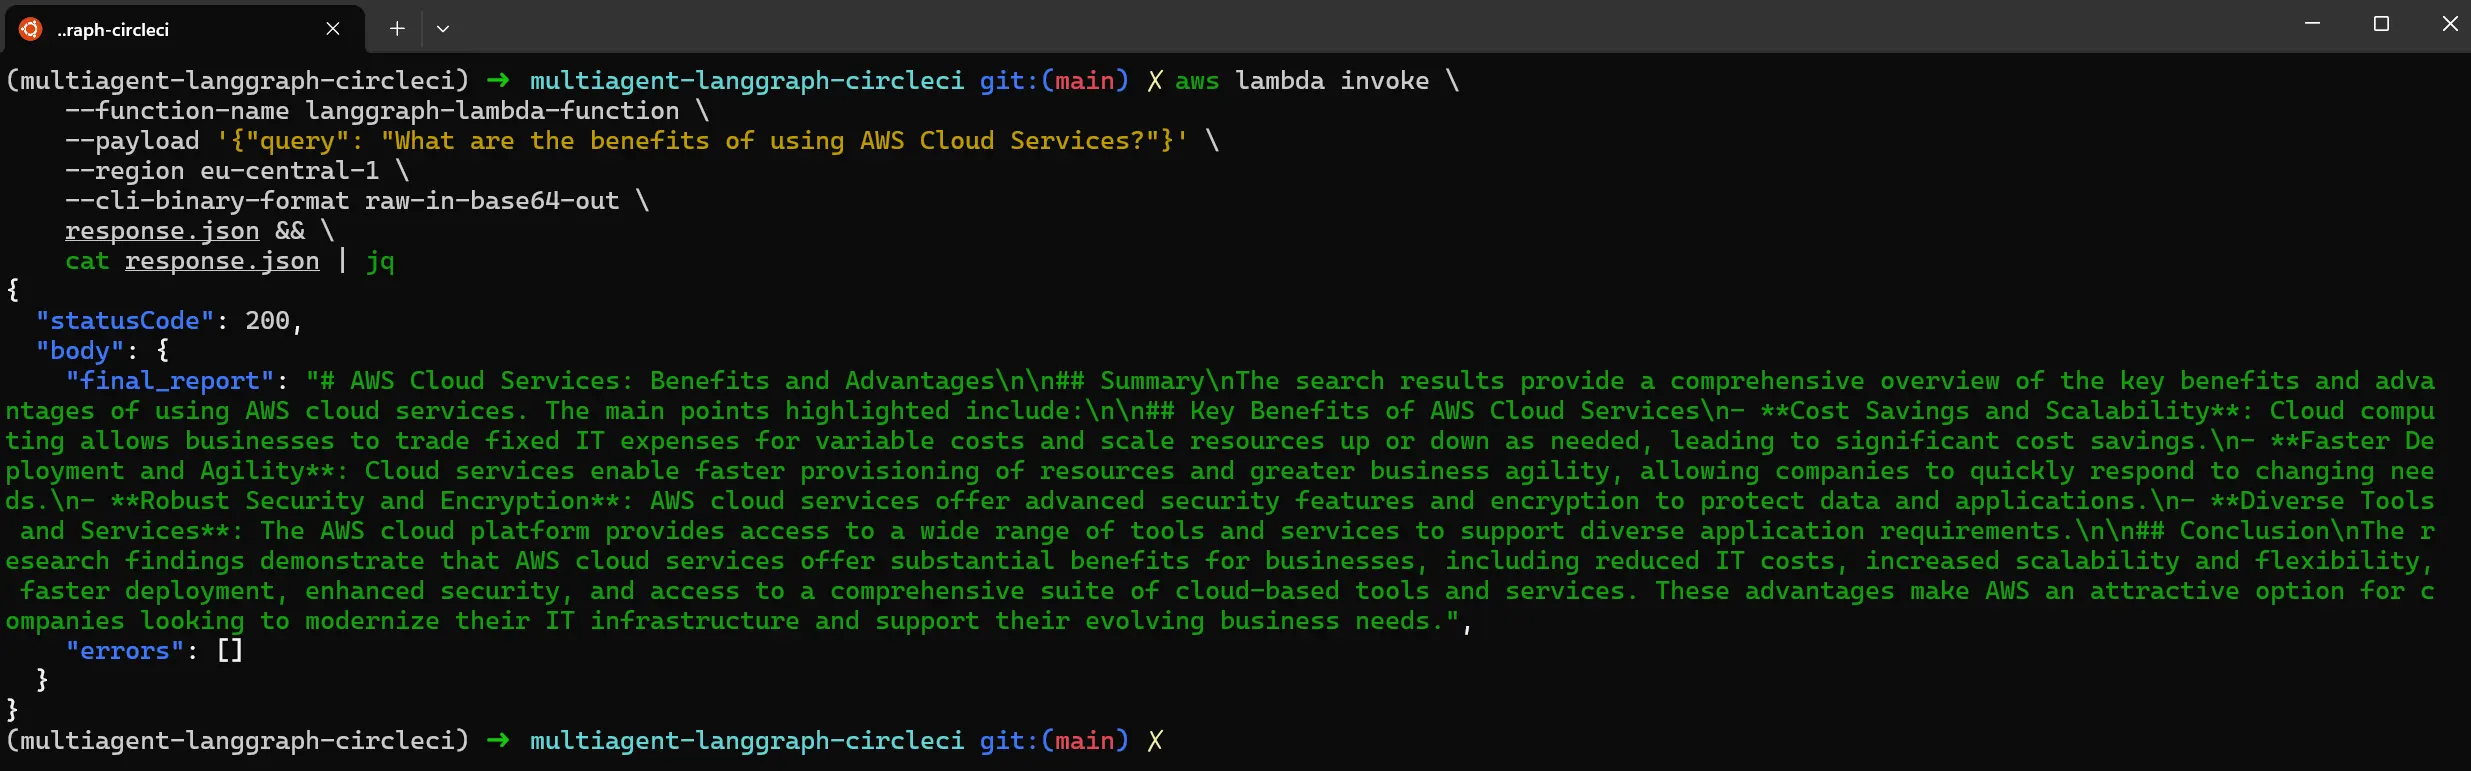Viewport: 2471px width, 771px height.
Task: Click the prompt arrow icon on the last line
Action: tap(496, 741)
